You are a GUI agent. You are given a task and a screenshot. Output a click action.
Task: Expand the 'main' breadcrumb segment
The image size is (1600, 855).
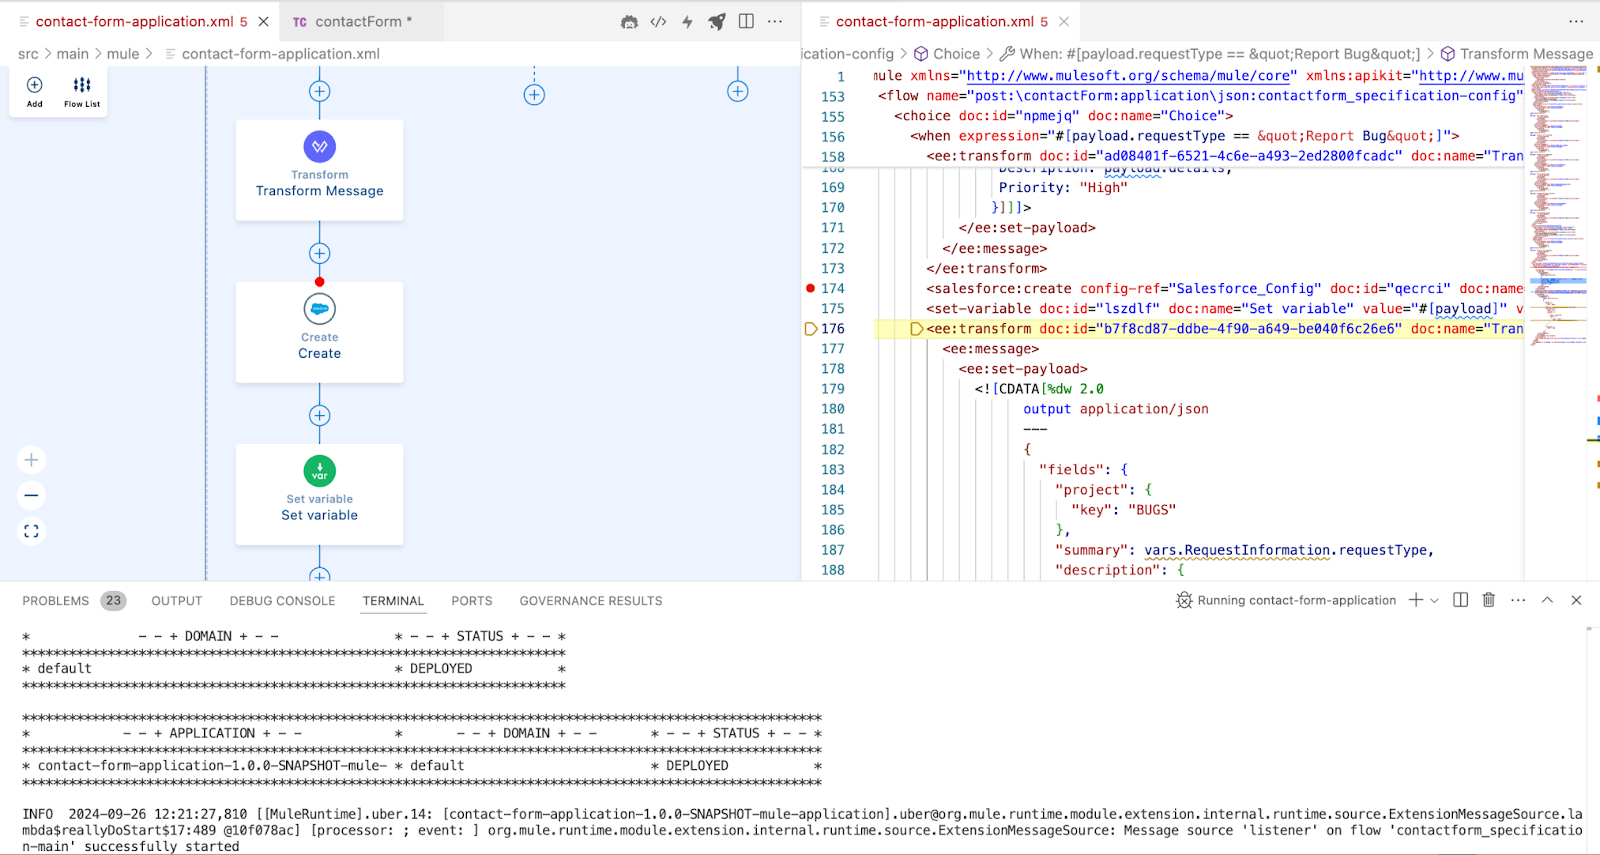(73, 54)
